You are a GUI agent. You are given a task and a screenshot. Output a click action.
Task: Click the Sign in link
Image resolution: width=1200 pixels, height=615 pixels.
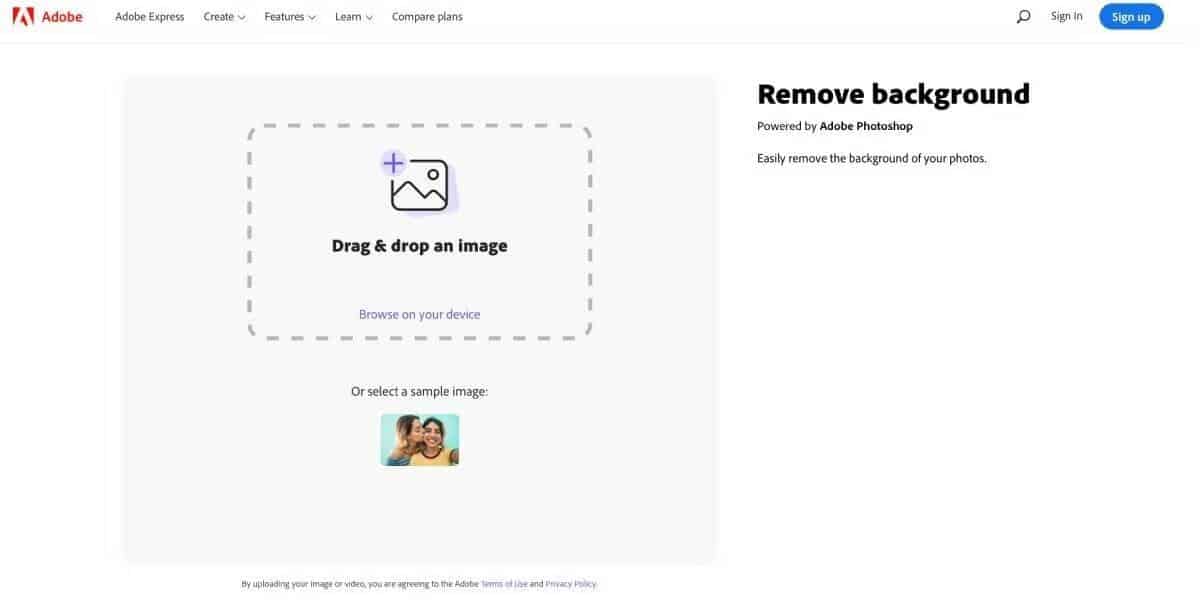pyautogui.click(x=1067, y=16)
